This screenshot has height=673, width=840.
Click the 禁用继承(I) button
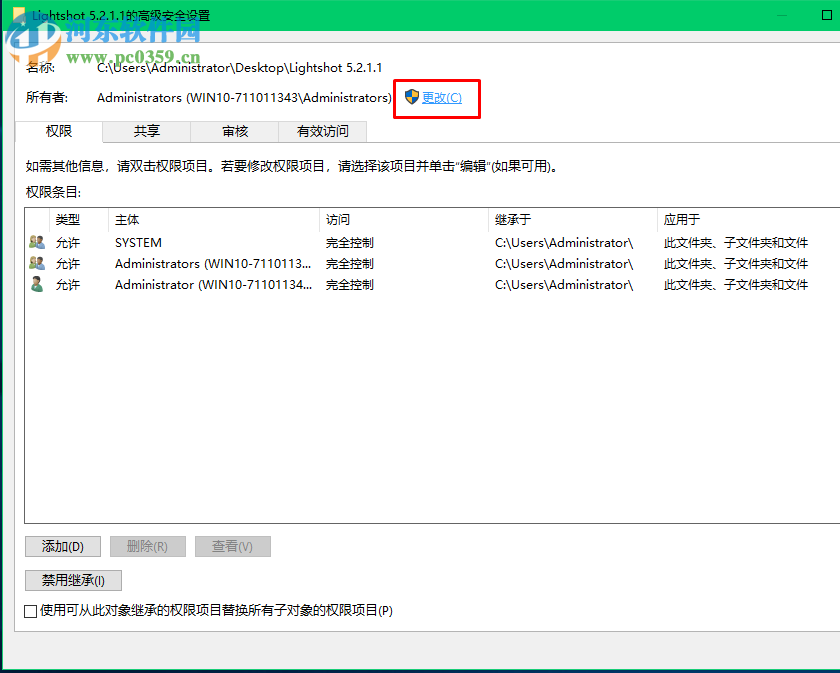pos(73,580)
